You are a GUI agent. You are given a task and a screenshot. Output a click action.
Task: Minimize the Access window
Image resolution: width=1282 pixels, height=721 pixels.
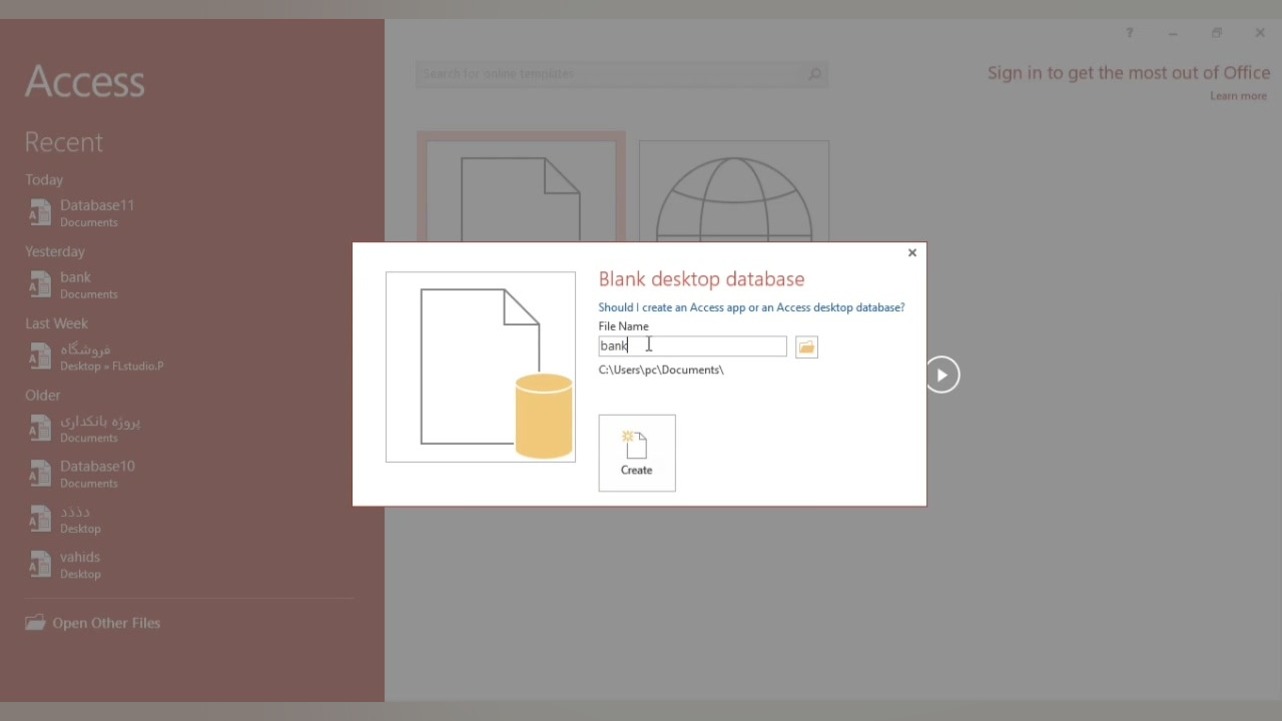point(1173,33)
